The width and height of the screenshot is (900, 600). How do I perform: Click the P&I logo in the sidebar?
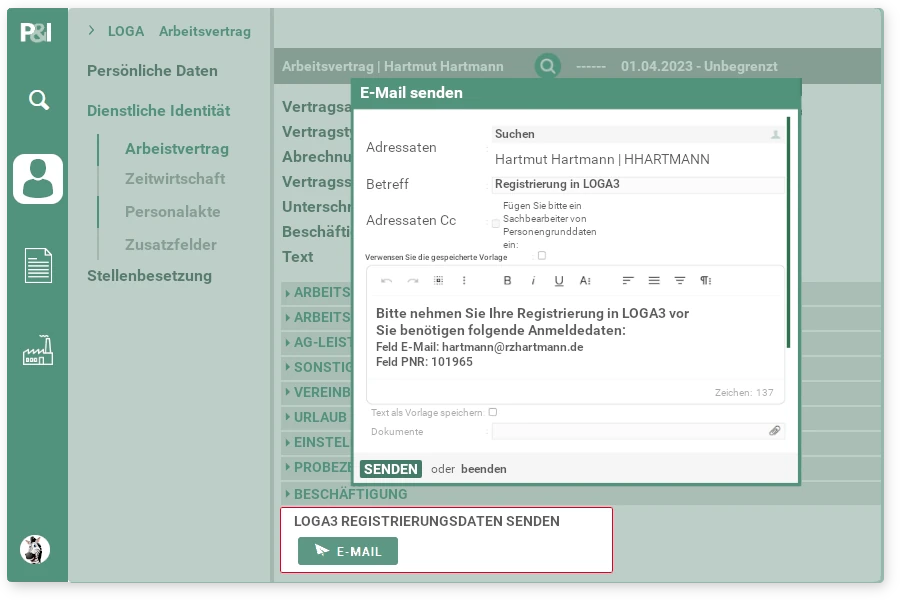pyautogui.click(x=36, y=32)
